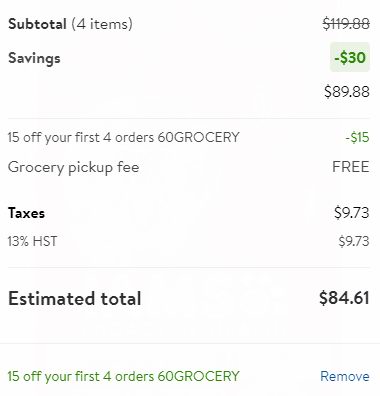Click the gray 60GROCERY discount line item

(x=123, y=137)
